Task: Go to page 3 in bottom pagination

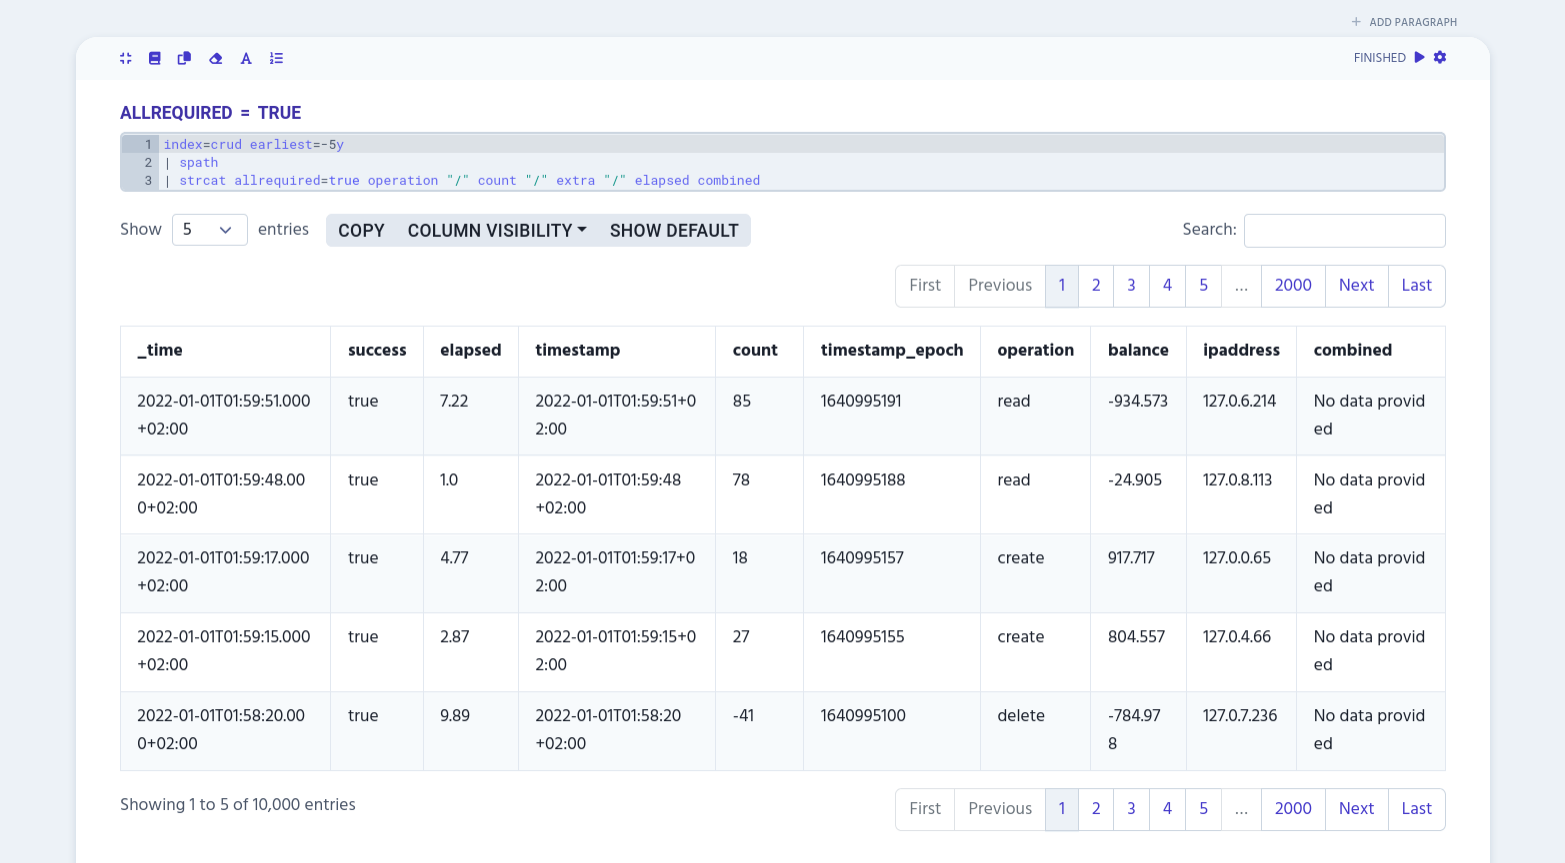Action: point(1131,809)
